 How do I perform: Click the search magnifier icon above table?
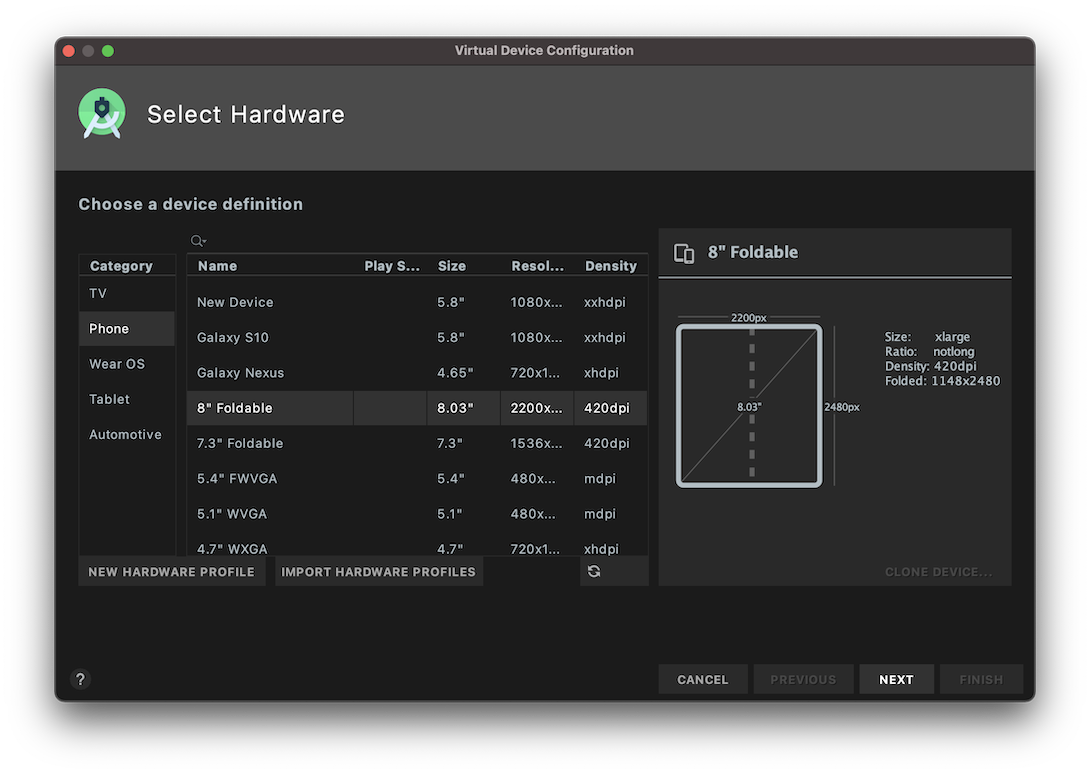click(x=198, y=241)
